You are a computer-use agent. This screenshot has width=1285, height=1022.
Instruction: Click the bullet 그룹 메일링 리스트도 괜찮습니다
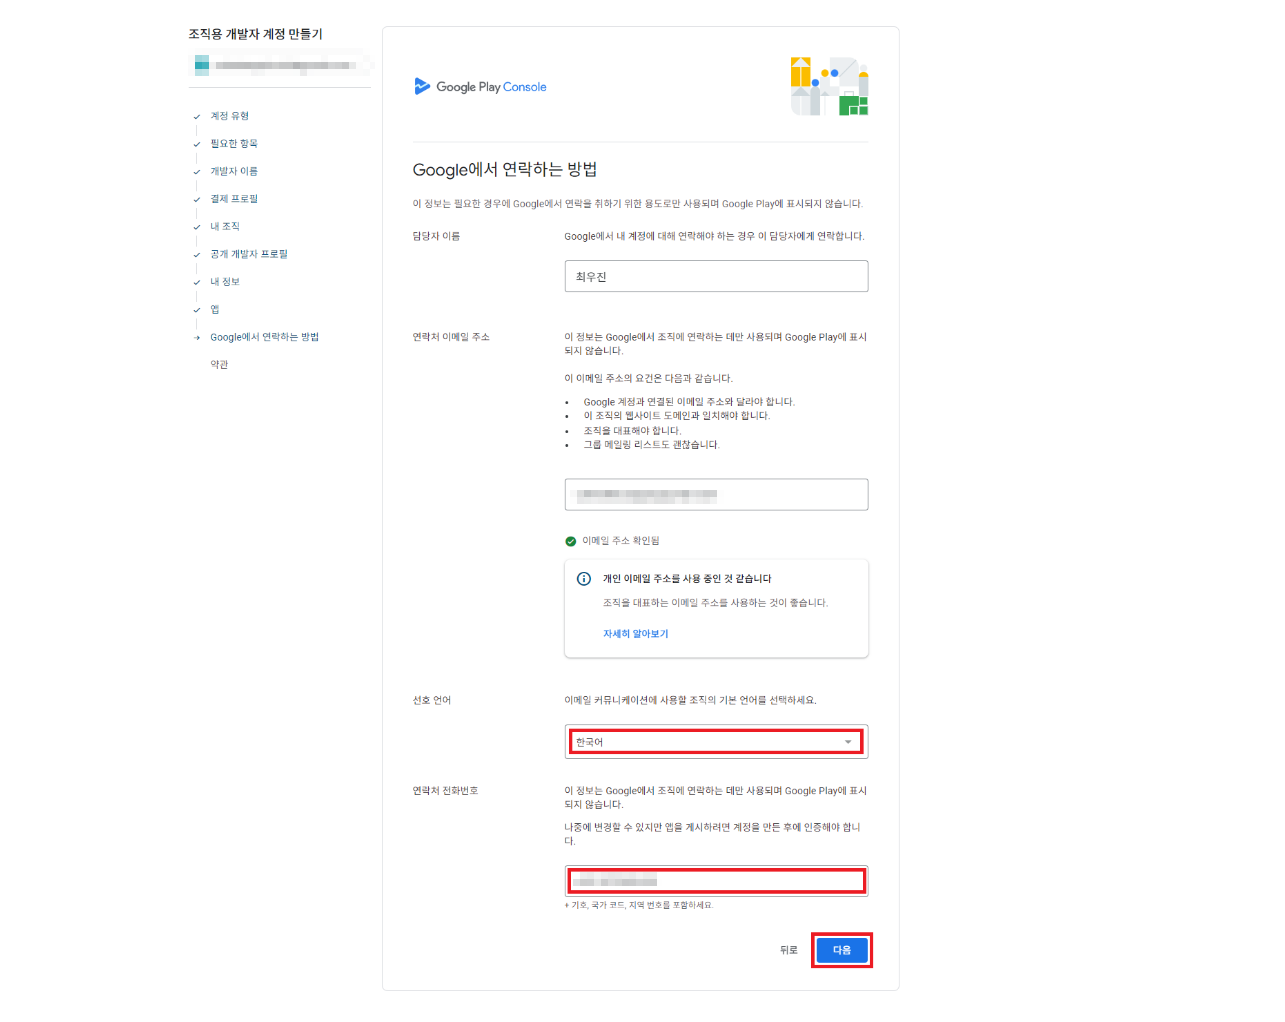(652, 445)
